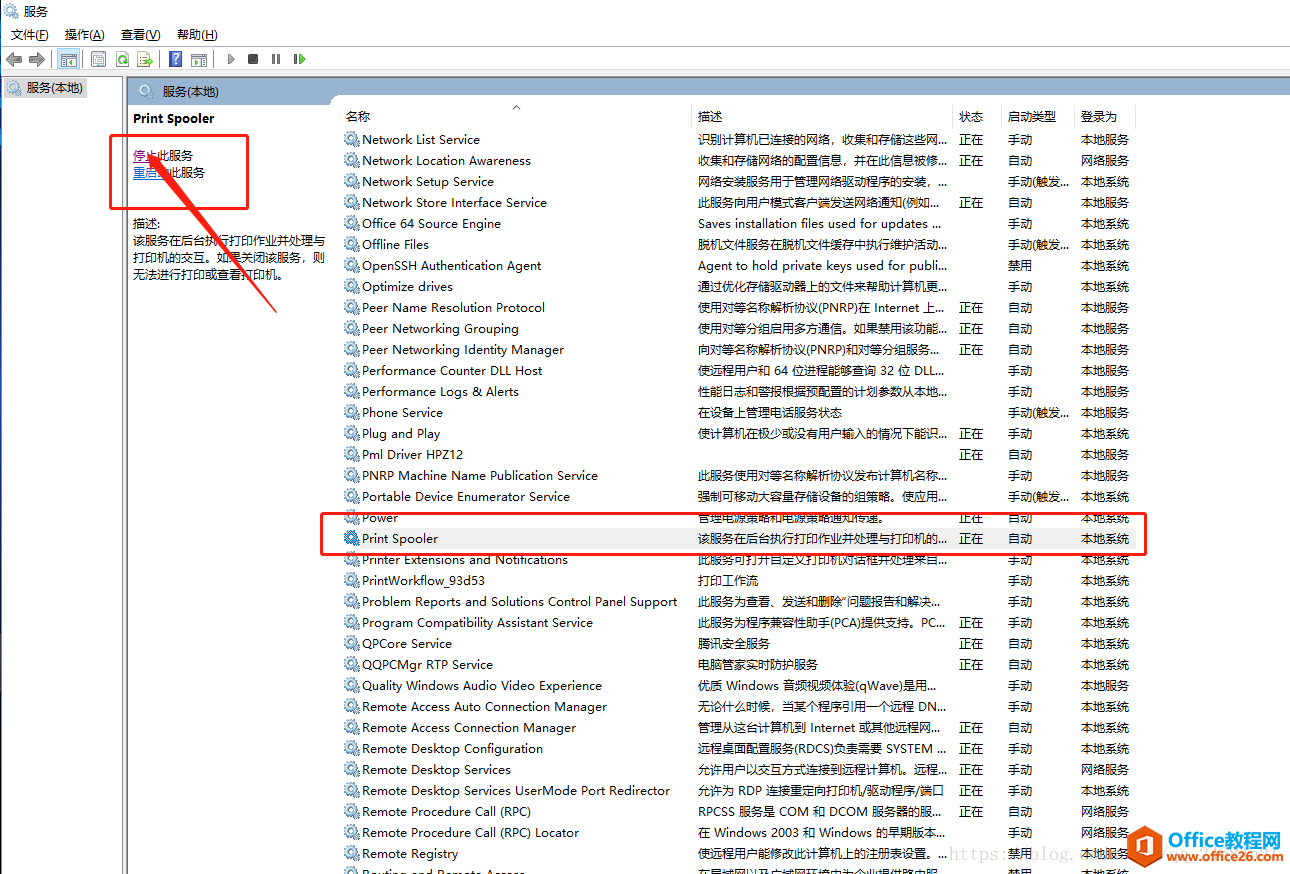This screenshot has width=1290, height=874.
Task: Click the Refresh icon
Action: [x=122, y=59]
